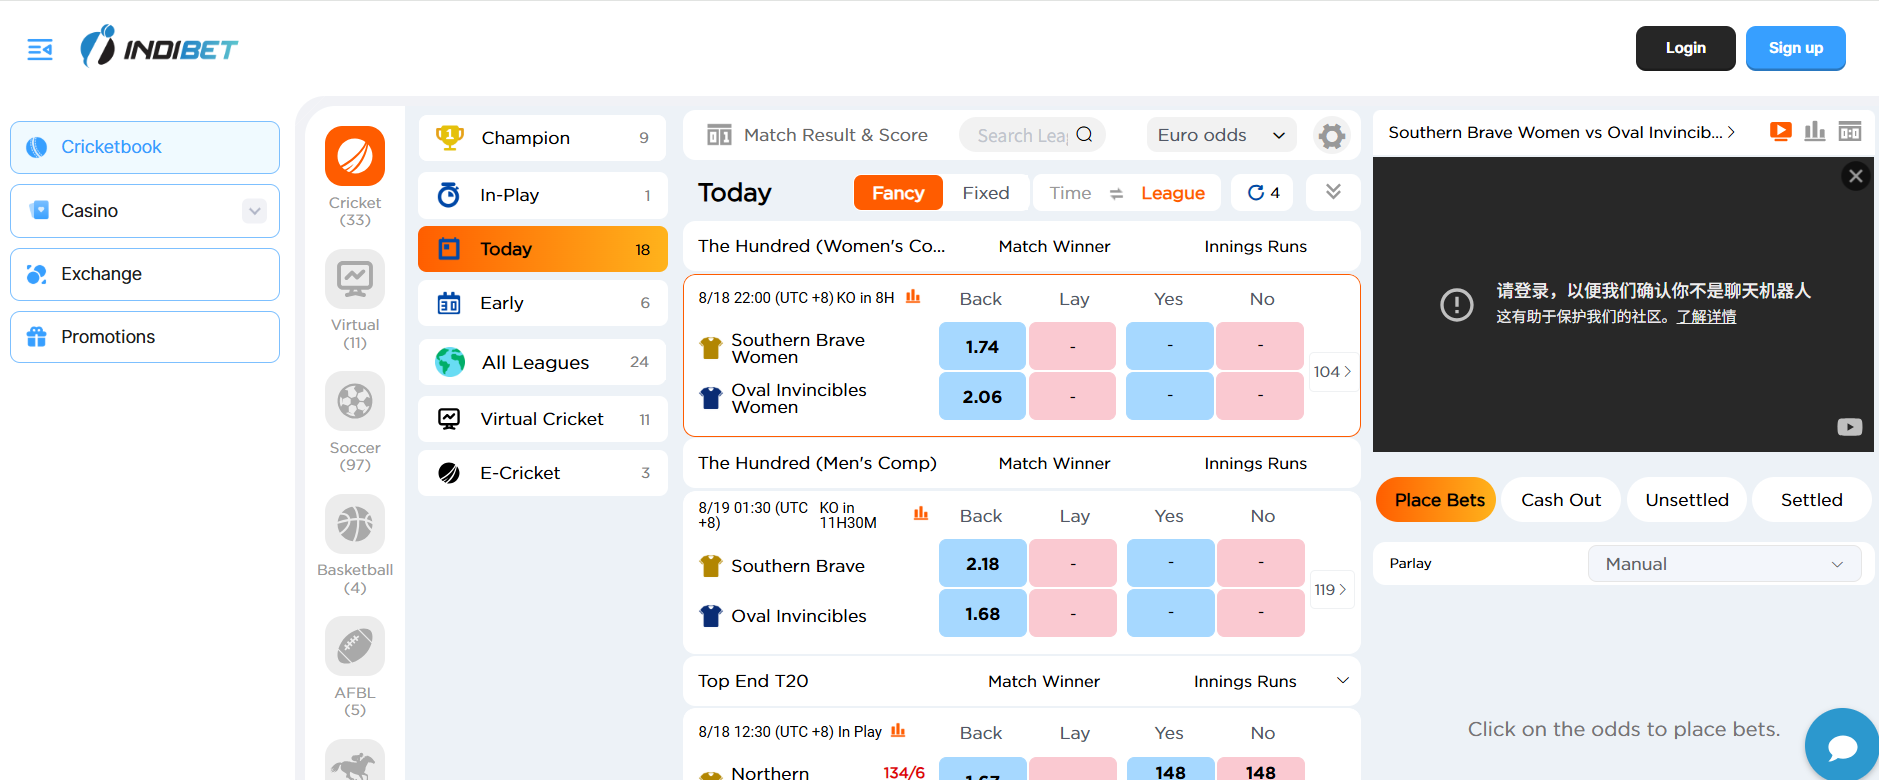The width and height of the screenshot is (1879, 780).
Task: Expand 119 more markets for Men's match
Action: (1331, 590)
